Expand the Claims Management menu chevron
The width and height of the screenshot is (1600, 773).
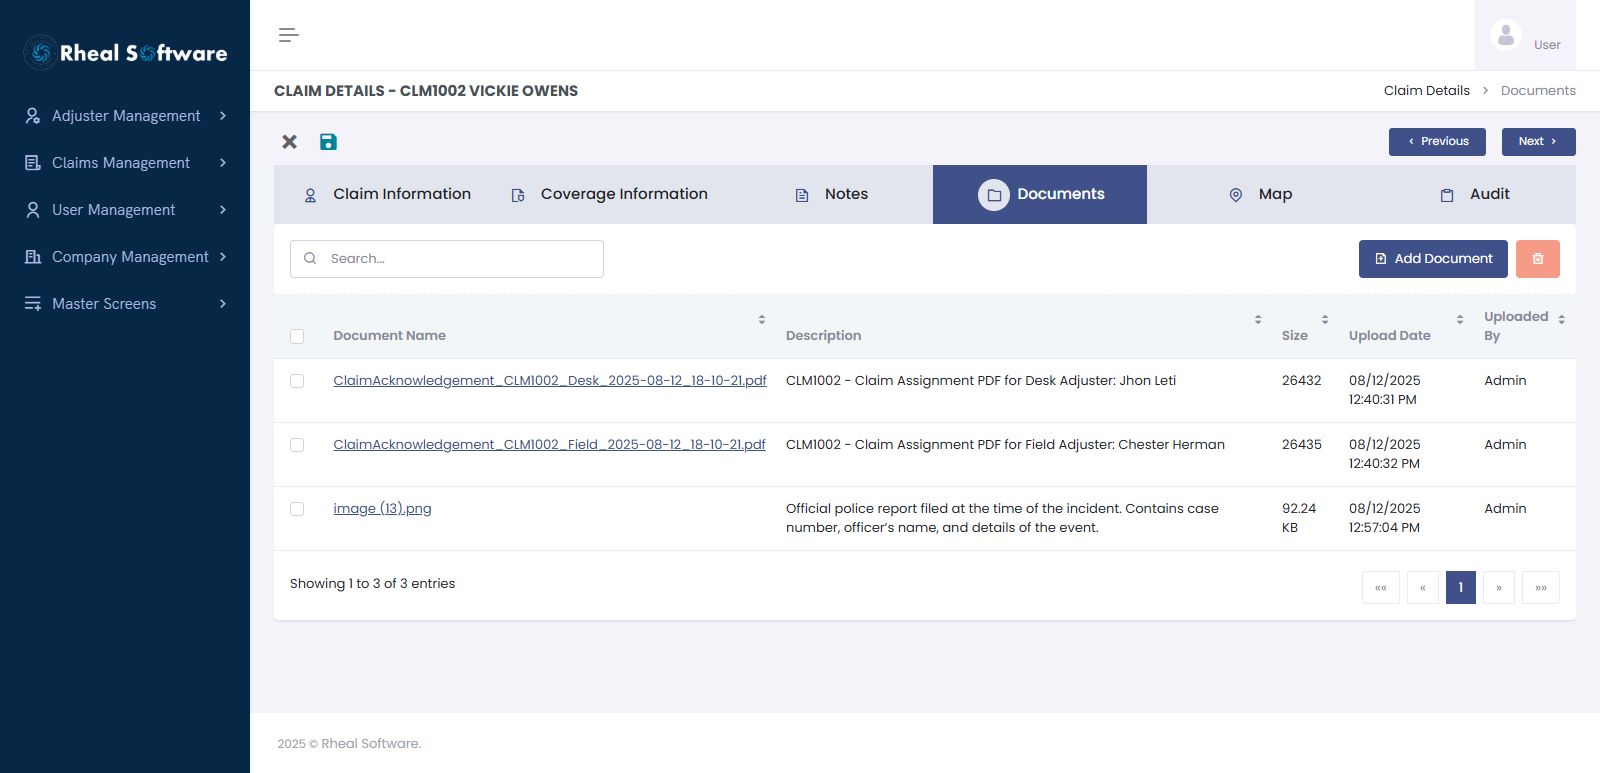pyautogui.click(x=223, y=163)
